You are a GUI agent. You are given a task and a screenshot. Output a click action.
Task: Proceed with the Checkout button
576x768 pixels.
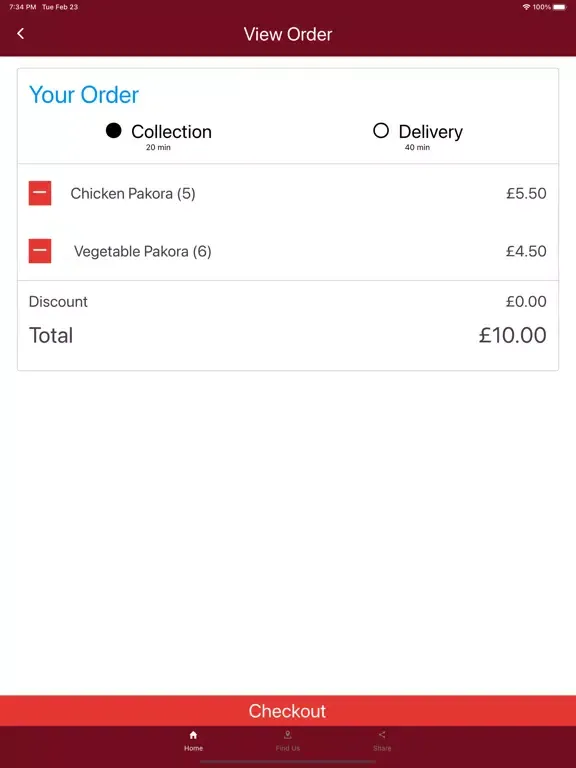[288, 711]
